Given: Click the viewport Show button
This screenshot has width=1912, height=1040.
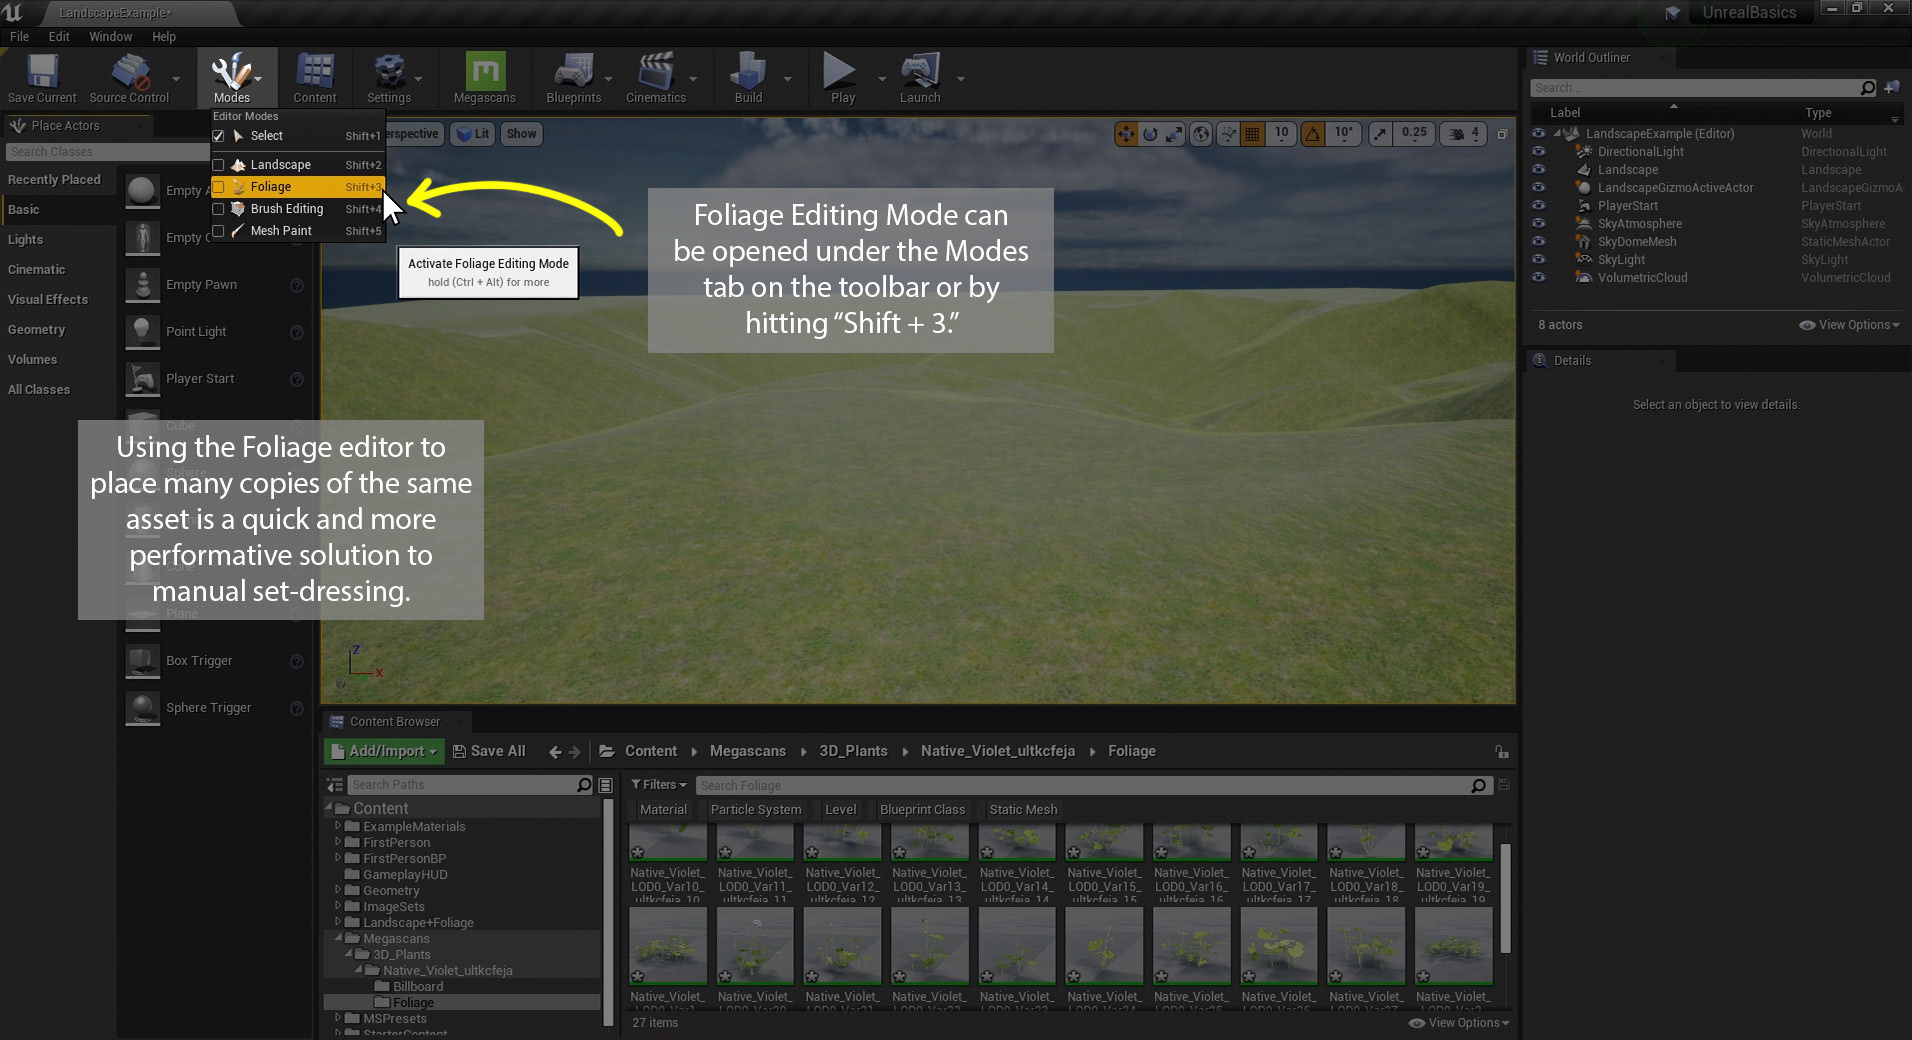Looking at the screenshot, I should [521, 134].
